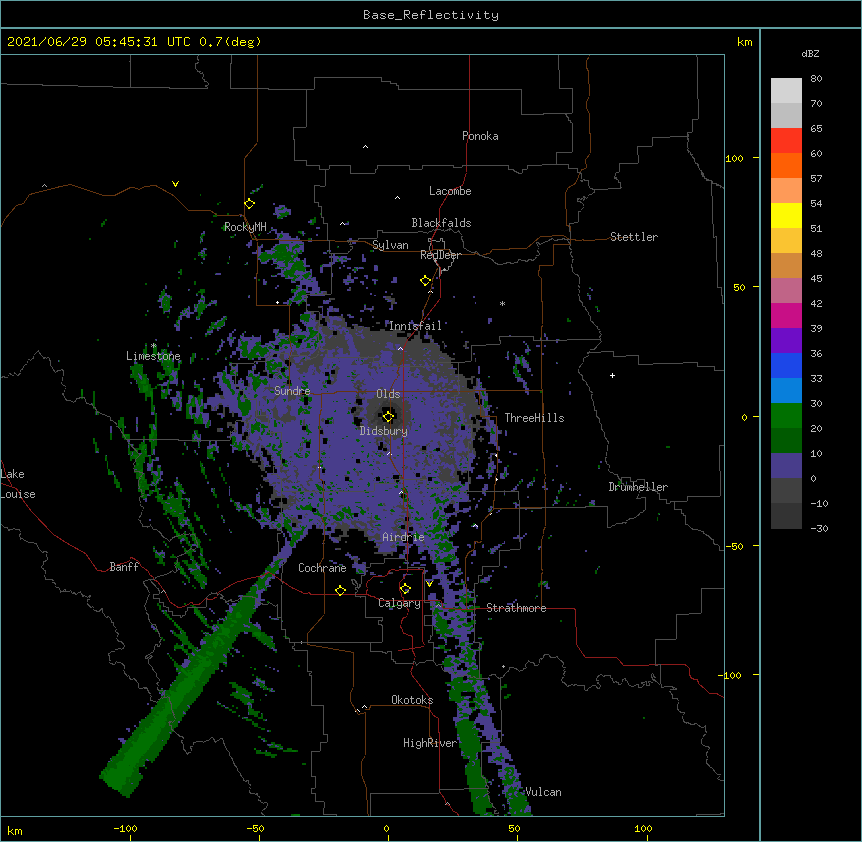Viewport: 862px width, 842px height.
Task: Click the Base_Reflectivity title
Action: click(x=431, y=15)
